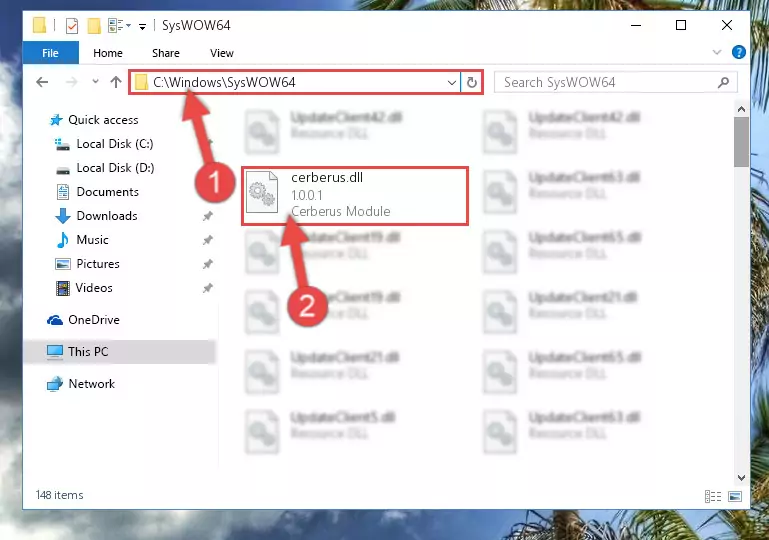The height and width of the screenshot is (540, 769).
Task: Select OneDrive in navigation pane
Action: pos(94,320)
